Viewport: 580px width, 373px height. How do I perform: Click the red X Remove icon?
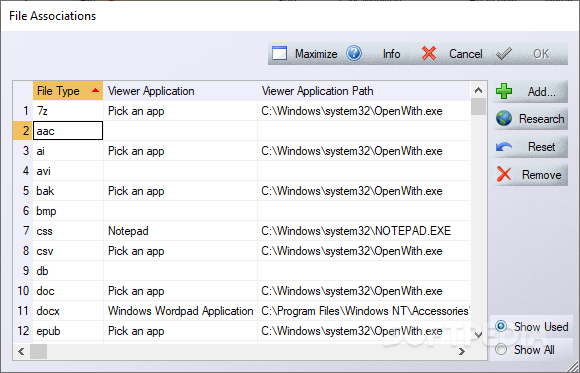click(x=504, y=174)
